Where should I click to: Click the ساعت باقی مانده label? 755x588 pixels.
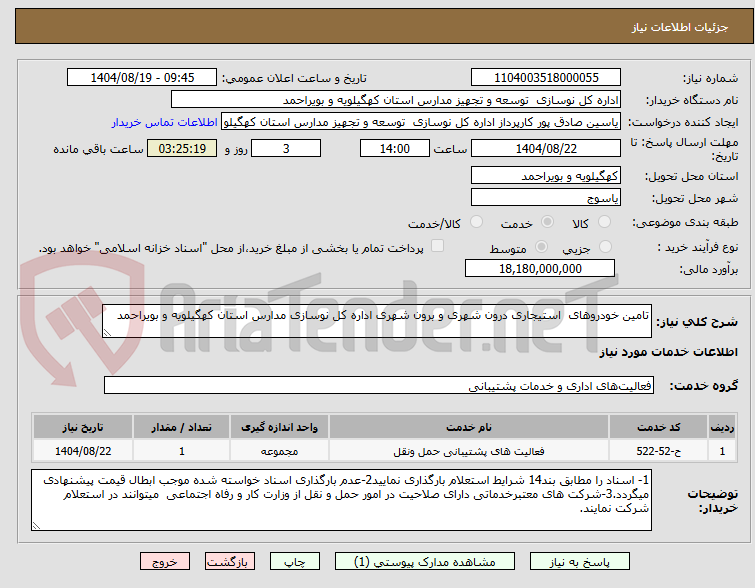98,149
